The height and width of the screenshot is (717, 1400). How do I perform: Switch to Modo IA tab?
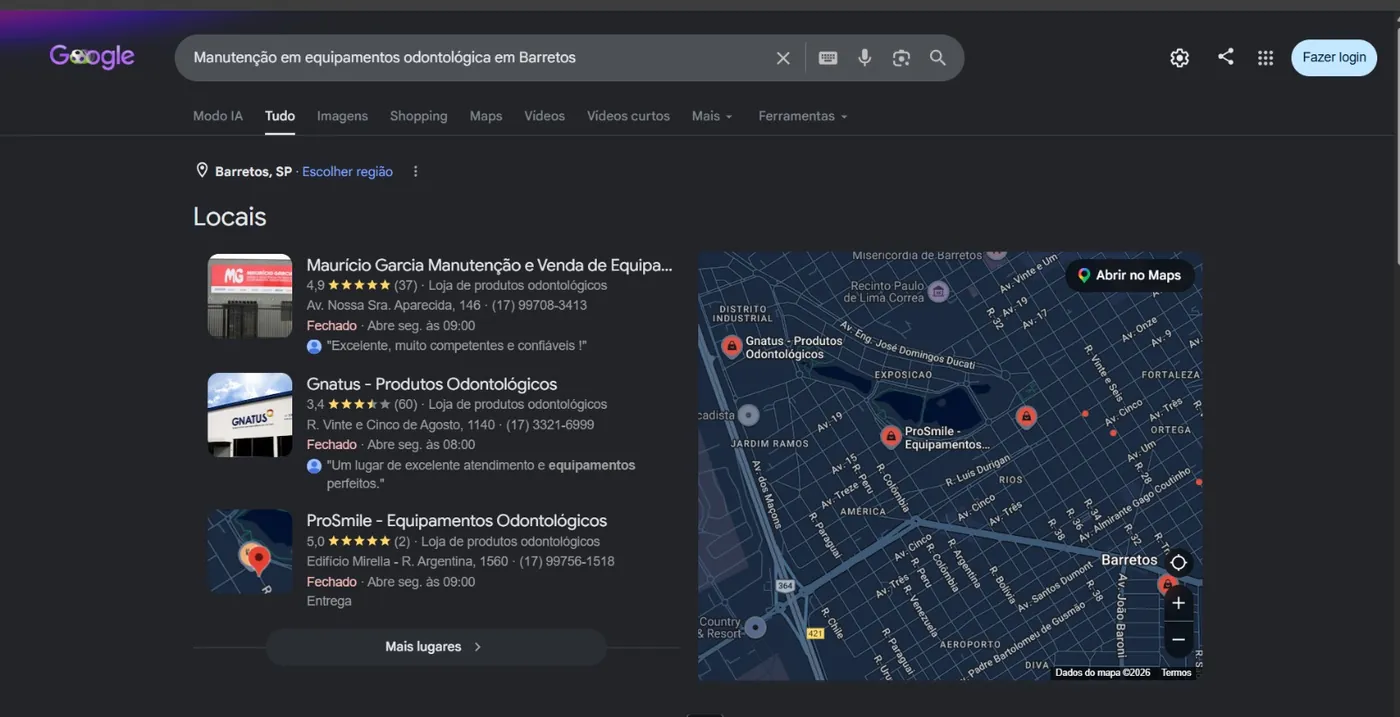(x=218, y=116)
